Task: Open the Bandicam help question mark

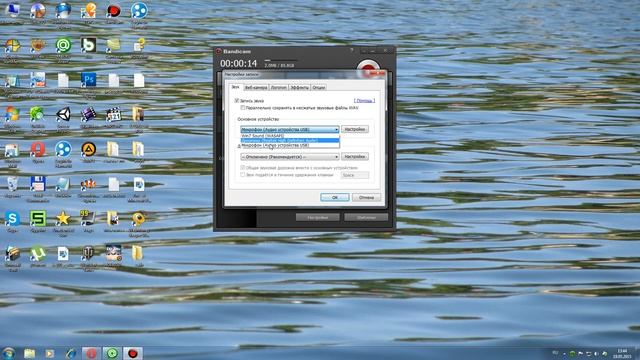Action: click(352, 50)
